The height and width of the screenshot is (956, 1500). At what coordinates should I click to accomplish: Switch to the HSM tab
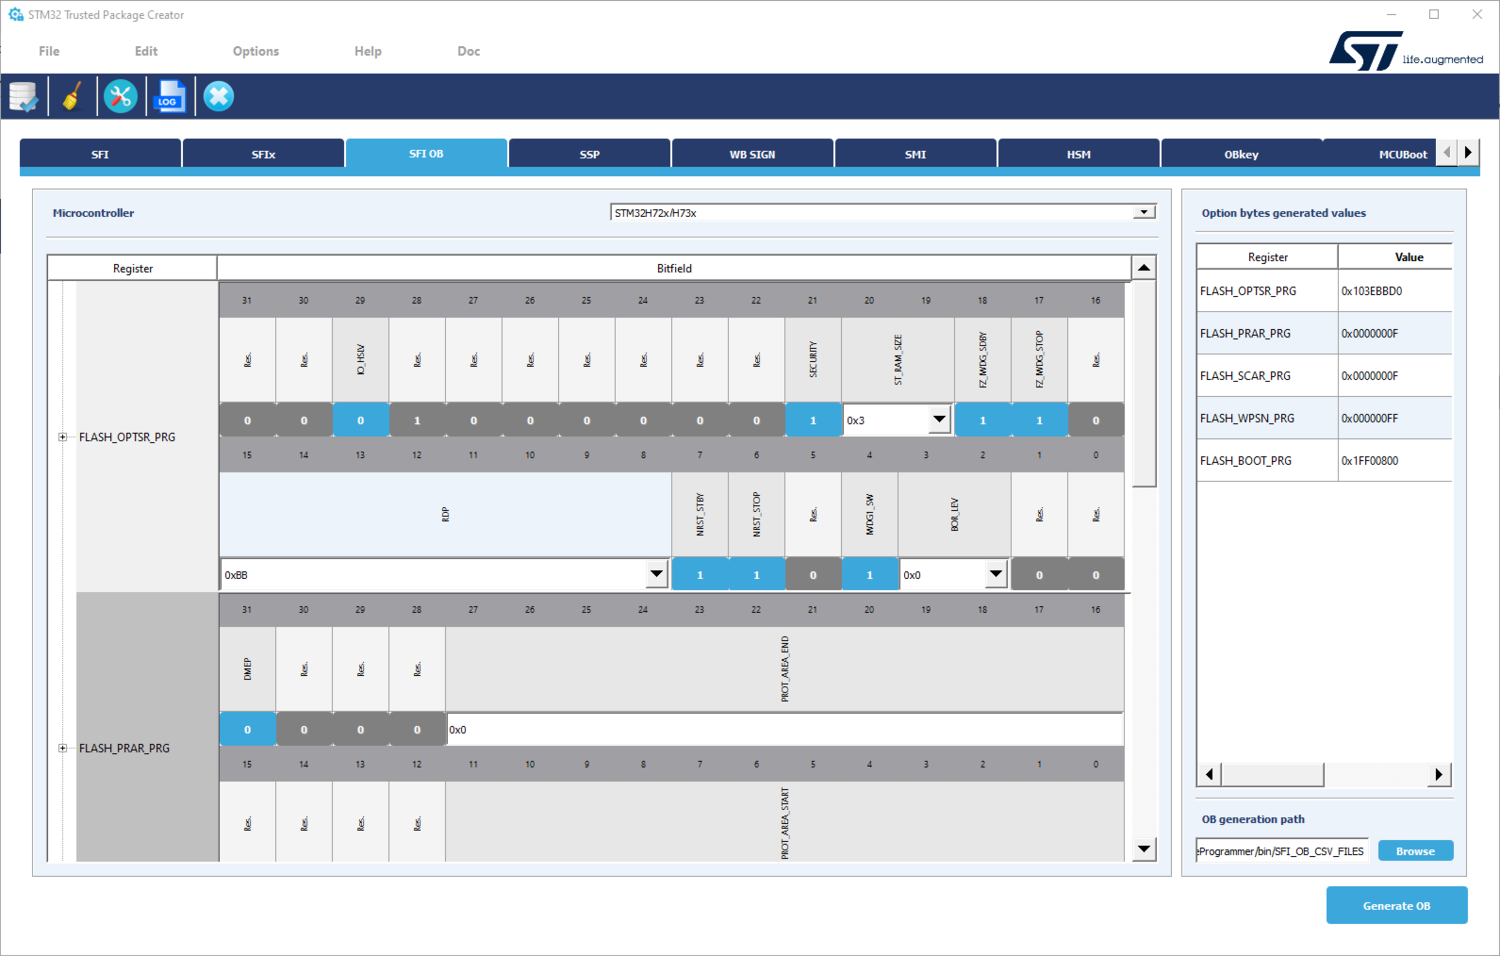tap(1078, 154)
